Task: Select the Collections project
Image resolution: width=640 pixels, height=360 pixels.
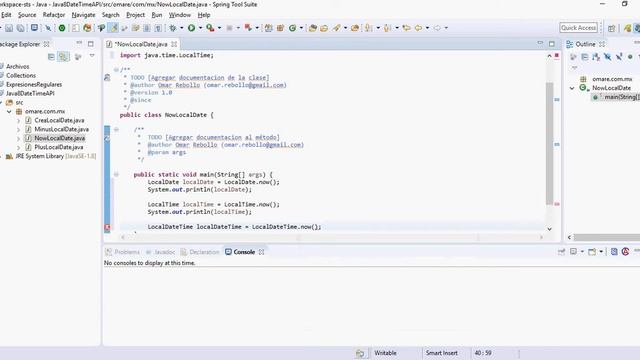Action: point(21,76)
